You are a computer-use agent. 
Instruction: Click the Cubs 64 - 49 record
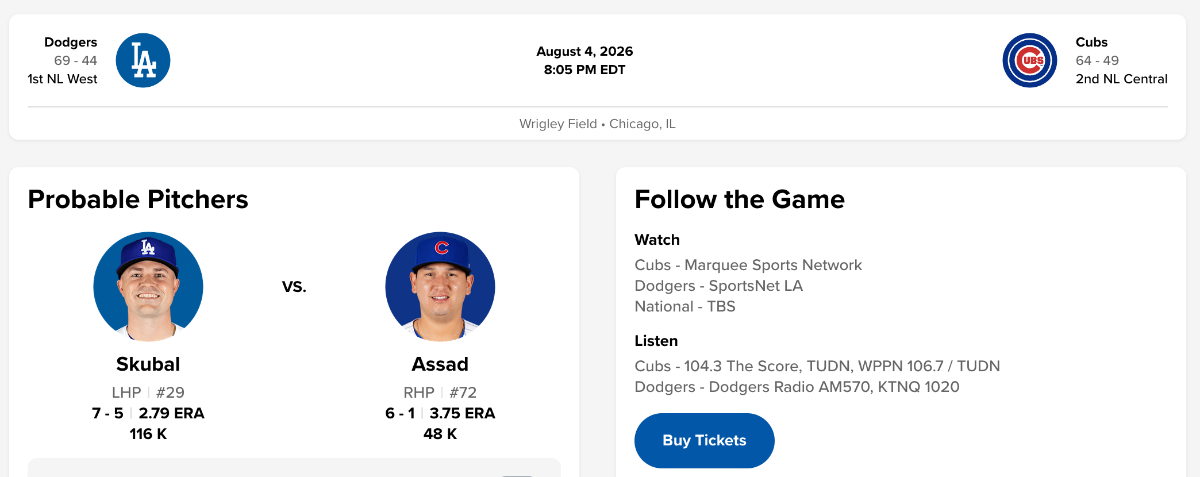coord(1097,60)
